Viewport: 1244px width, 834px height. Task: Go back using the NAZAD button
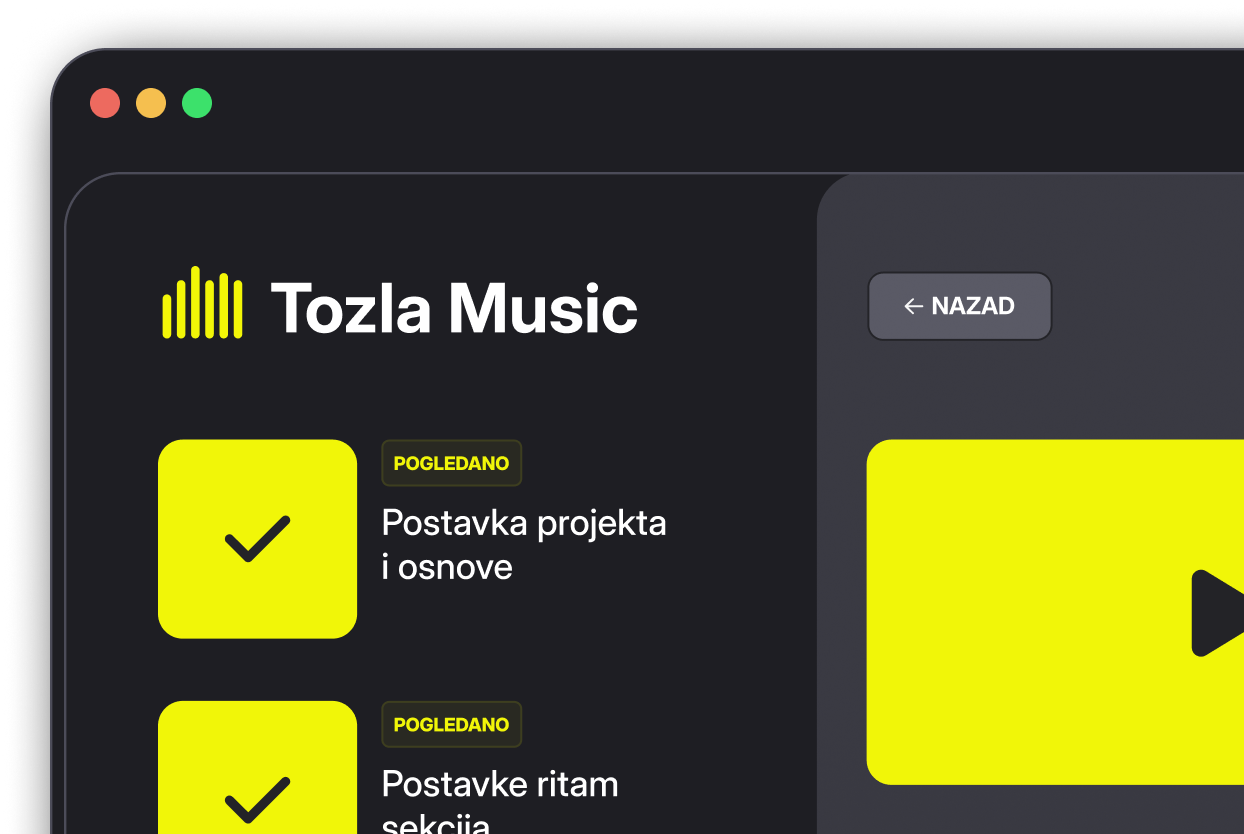(x=959, y=306)
